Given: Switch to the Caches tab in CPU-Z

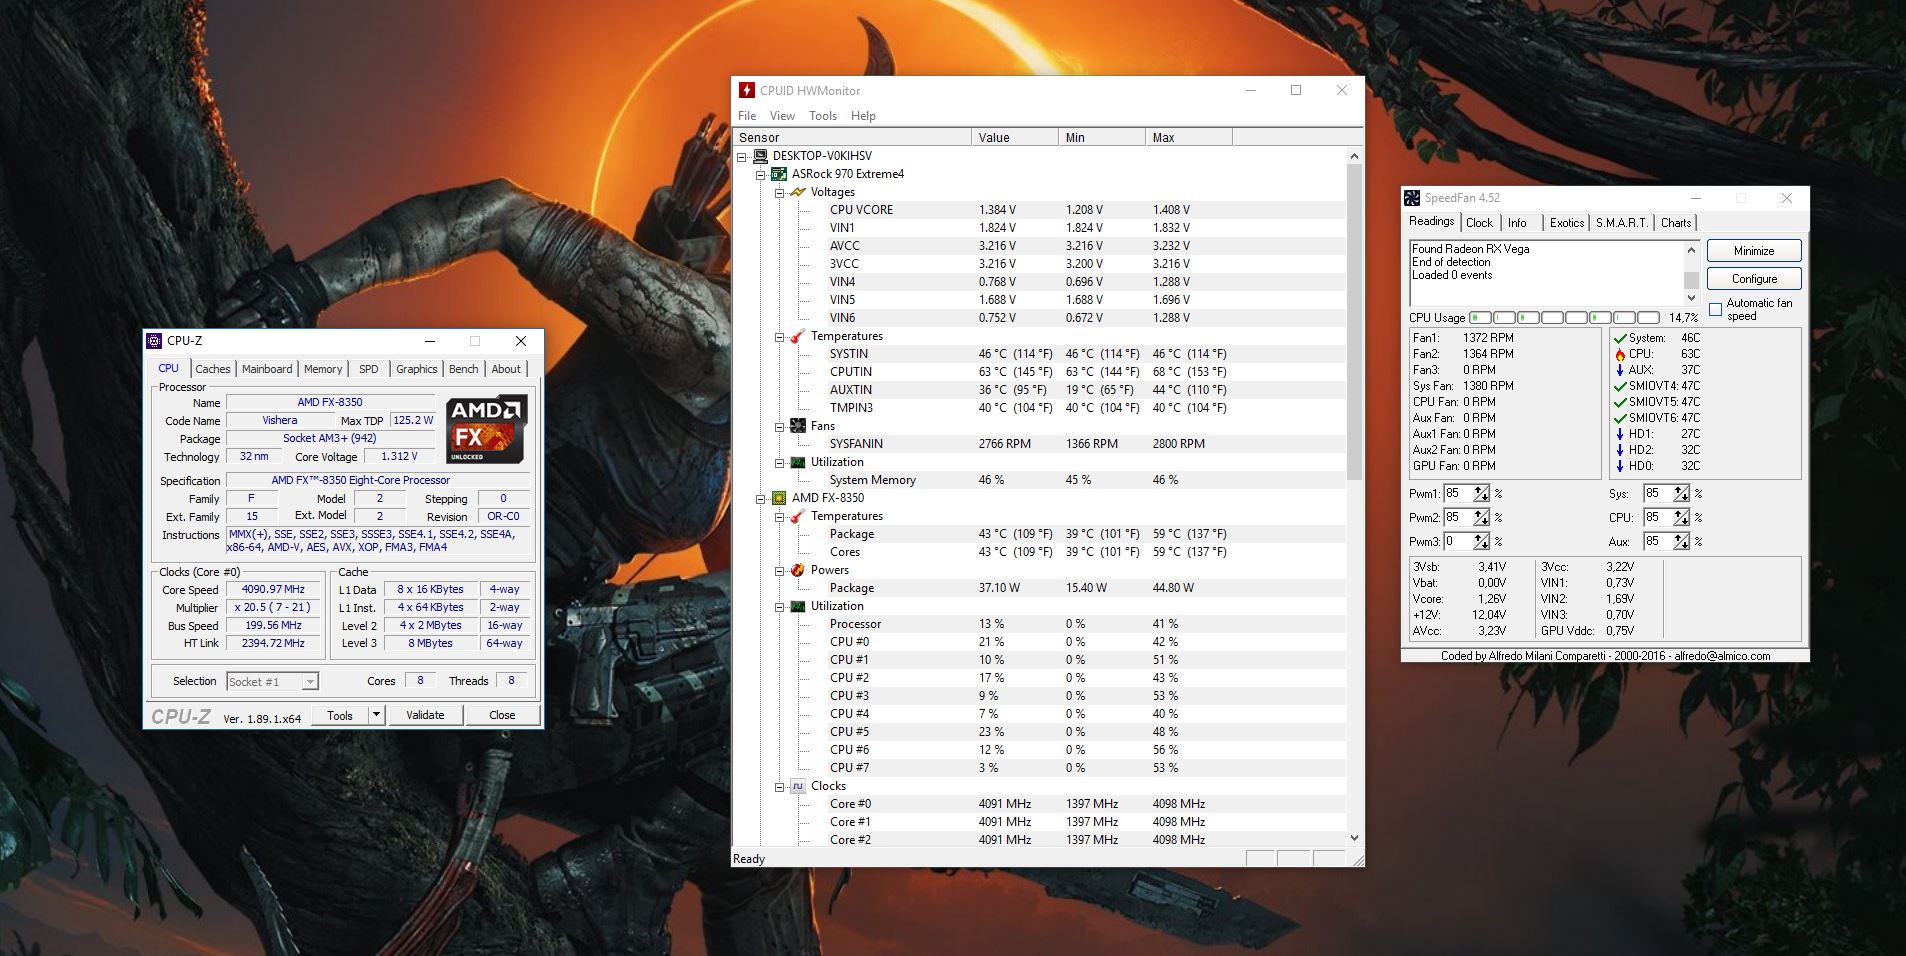Looking at the screenshot, I should pos(212,369).
